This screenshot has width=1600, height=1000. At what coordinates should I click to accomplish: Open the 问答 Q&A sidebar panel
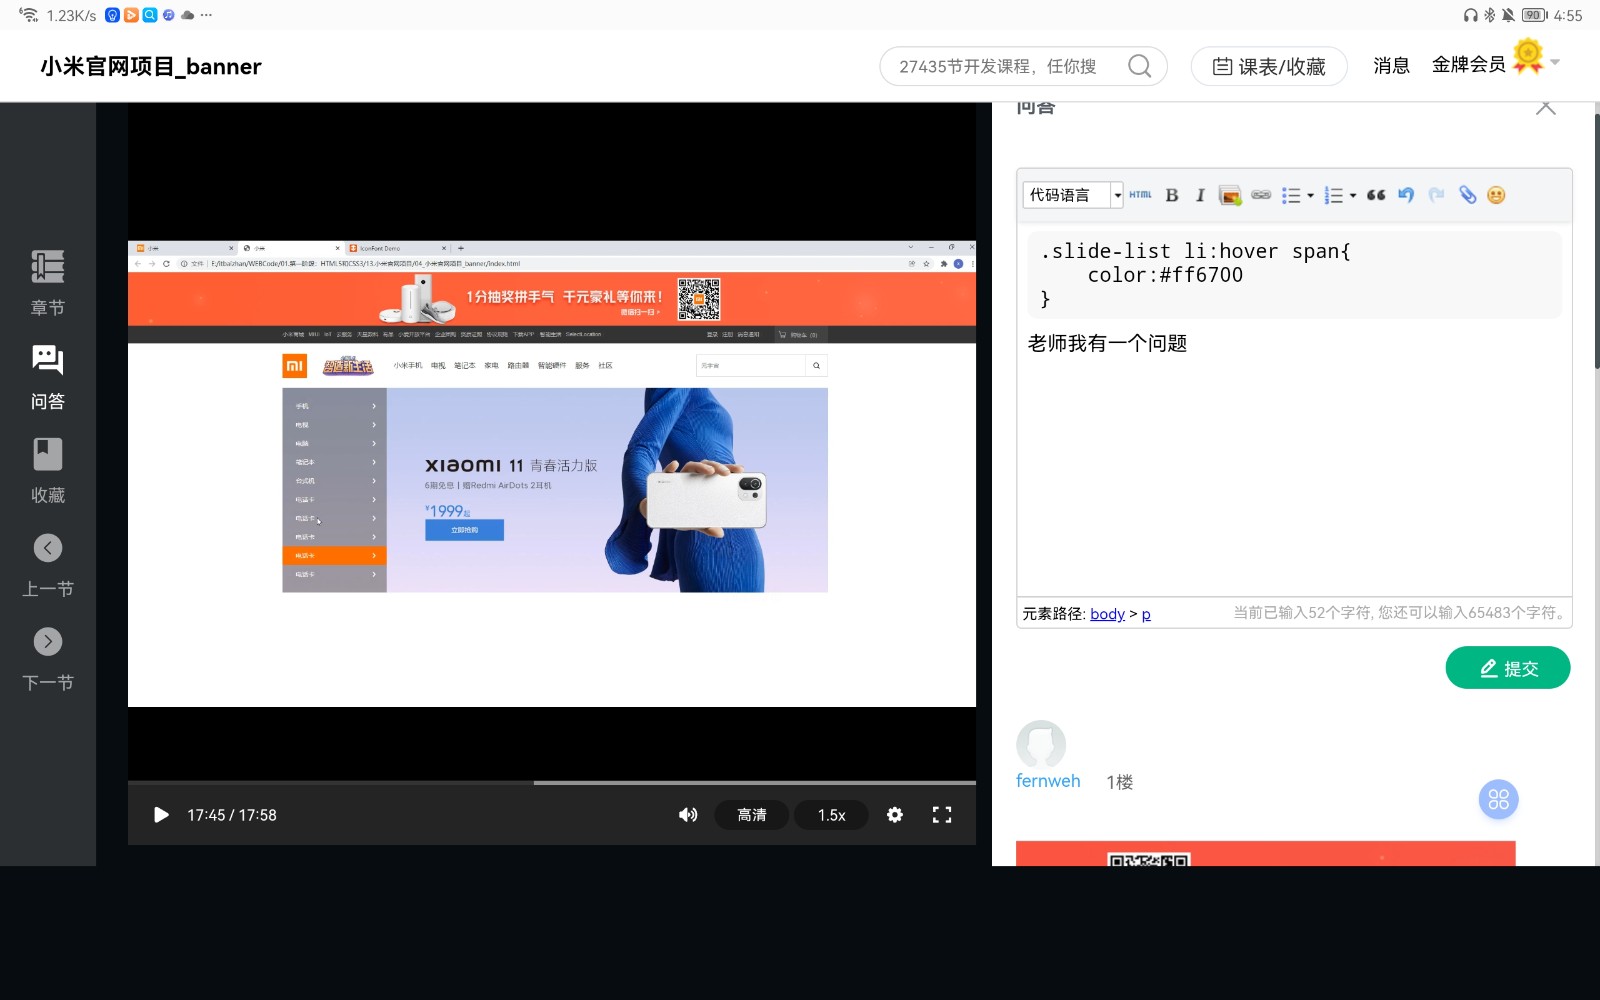pyautogui.click(x=48, y=377)
